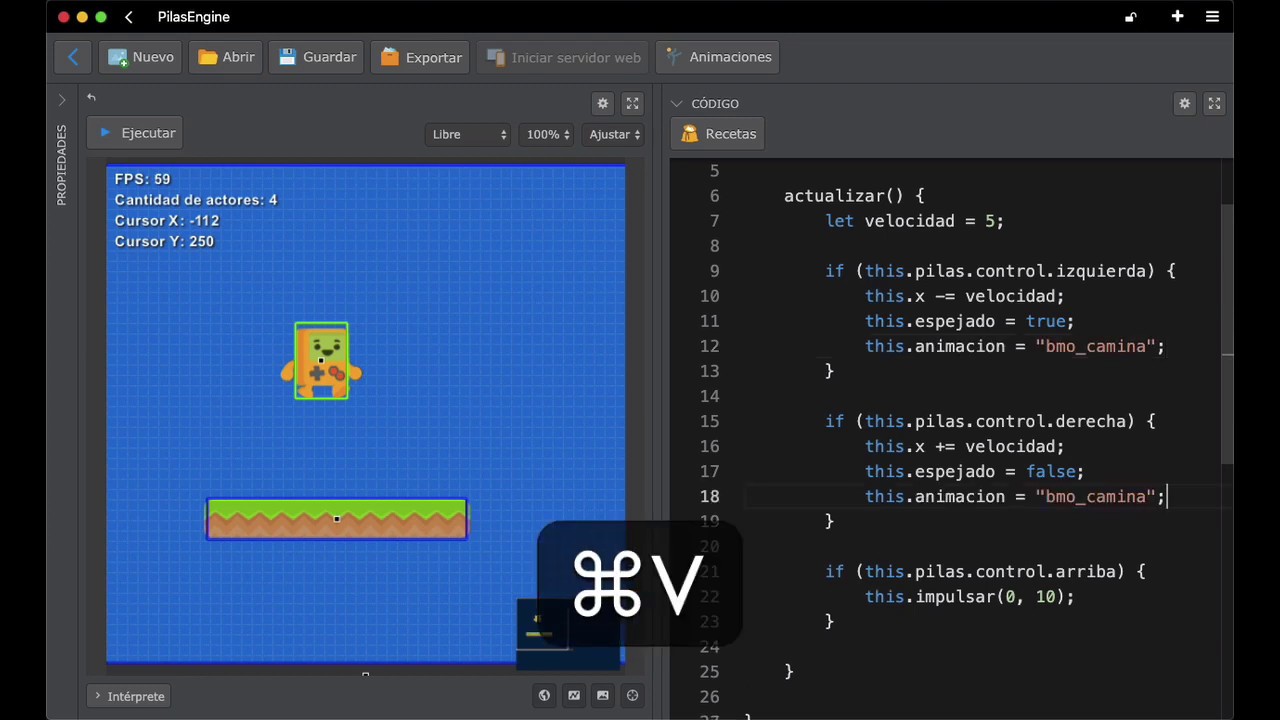Click line number 12 in the gutter

(709, 346)
